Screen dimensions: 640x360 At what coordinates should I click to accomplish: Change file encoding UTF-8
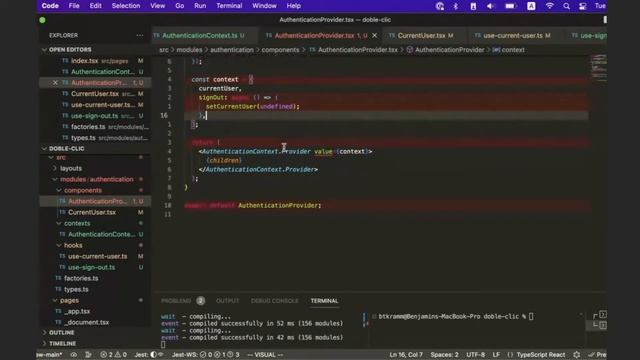click(x=476, y=355)
